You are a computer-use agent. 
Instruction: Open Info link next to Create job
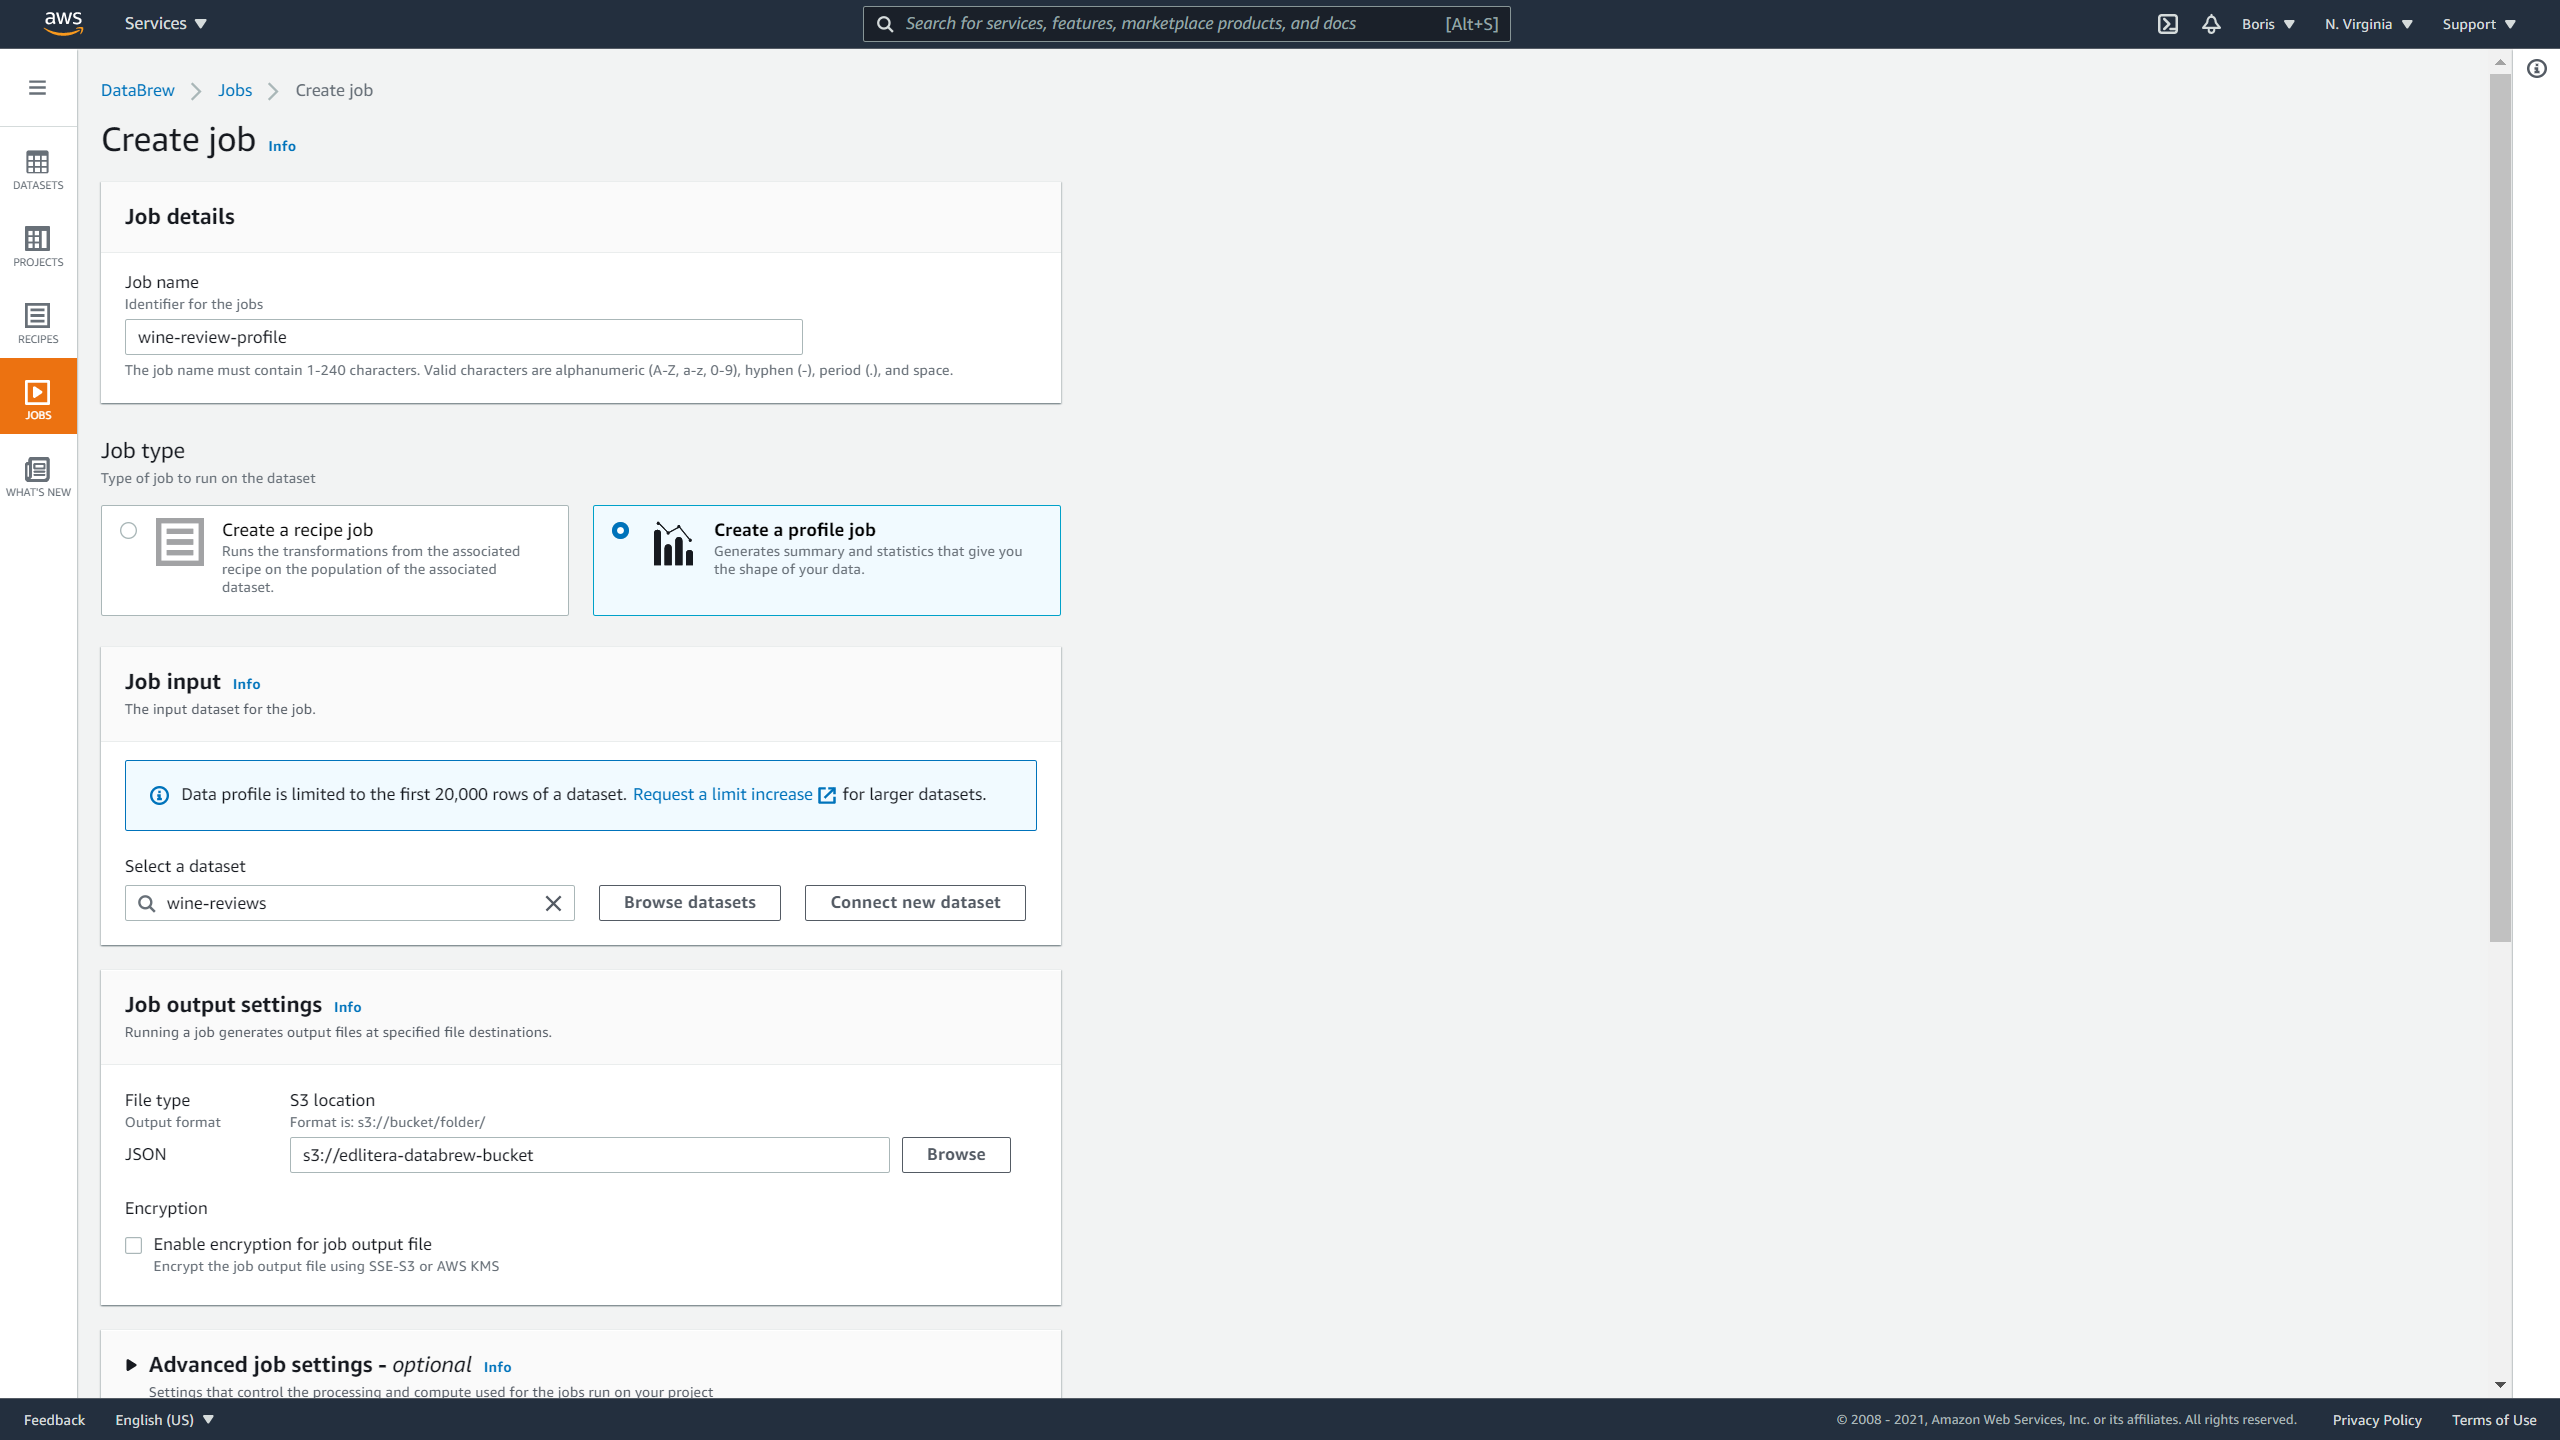[282, 146]
